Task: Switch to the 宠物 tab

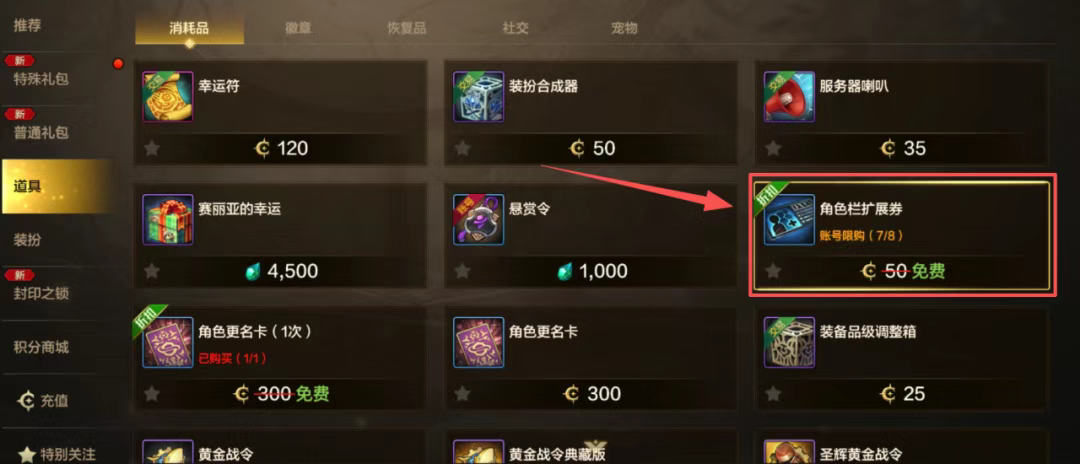Action: [624, 28]
